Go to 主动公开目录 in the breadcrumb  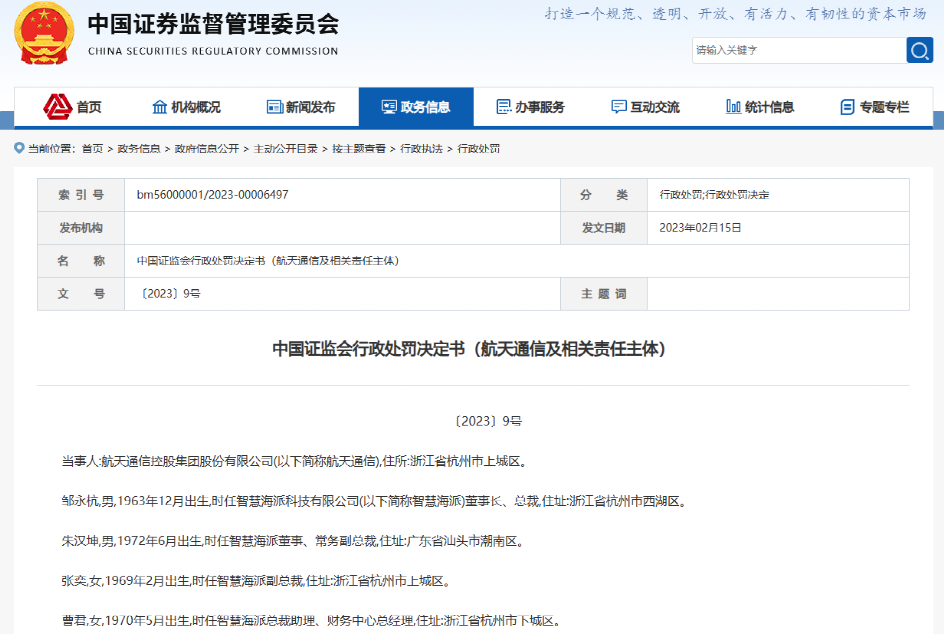pyautogui.click(x=285, y=149)
